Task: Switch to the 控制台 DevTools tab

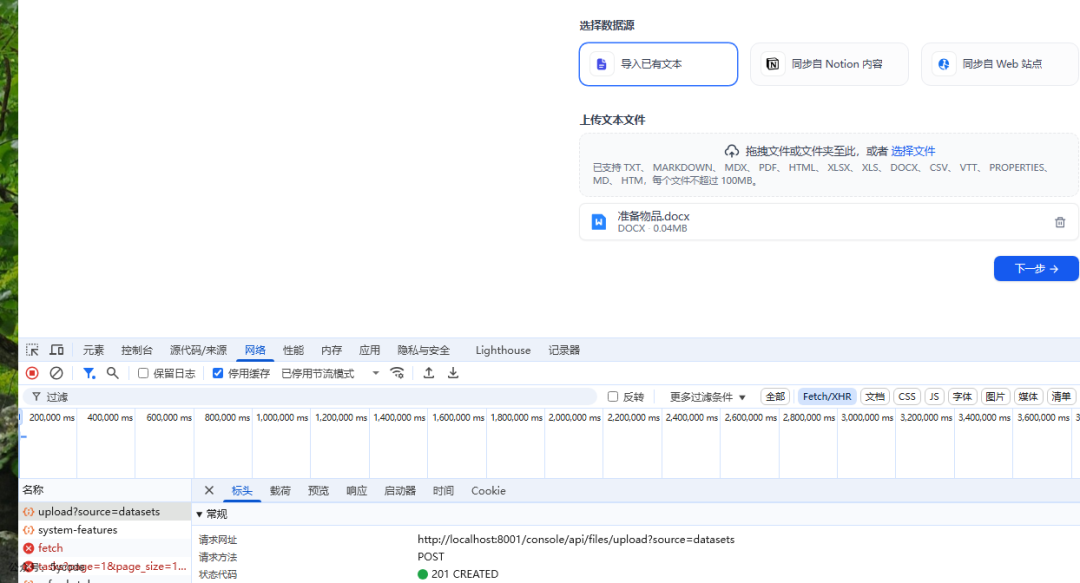Action: (x=137, y=349)
